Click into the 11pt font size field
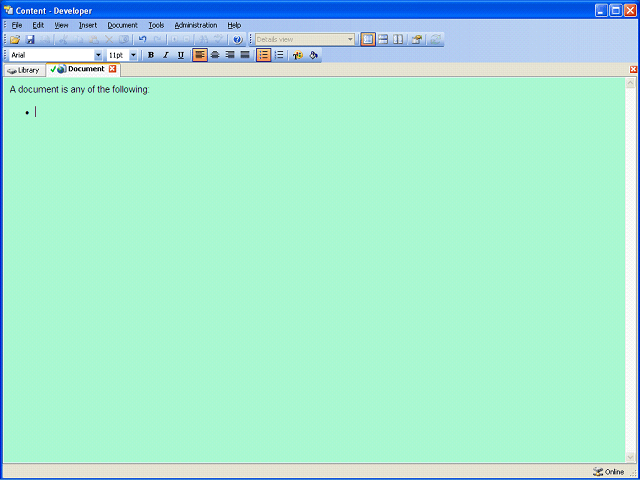 coord(118,55)
